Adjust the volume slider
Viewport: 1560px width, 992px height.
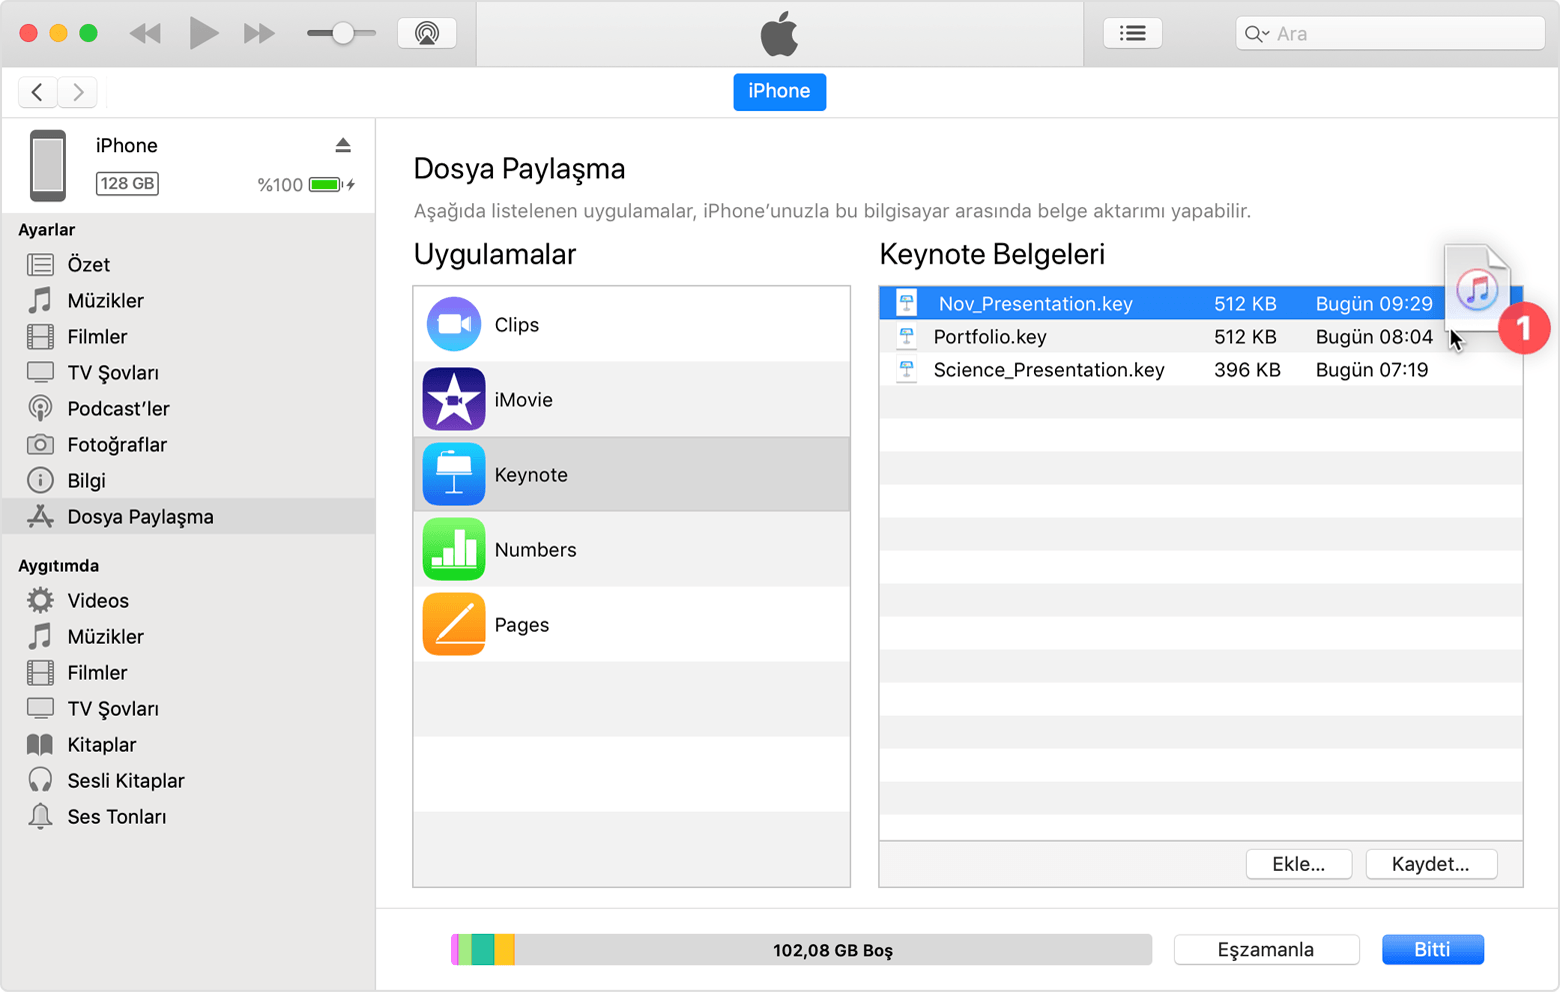341,31
